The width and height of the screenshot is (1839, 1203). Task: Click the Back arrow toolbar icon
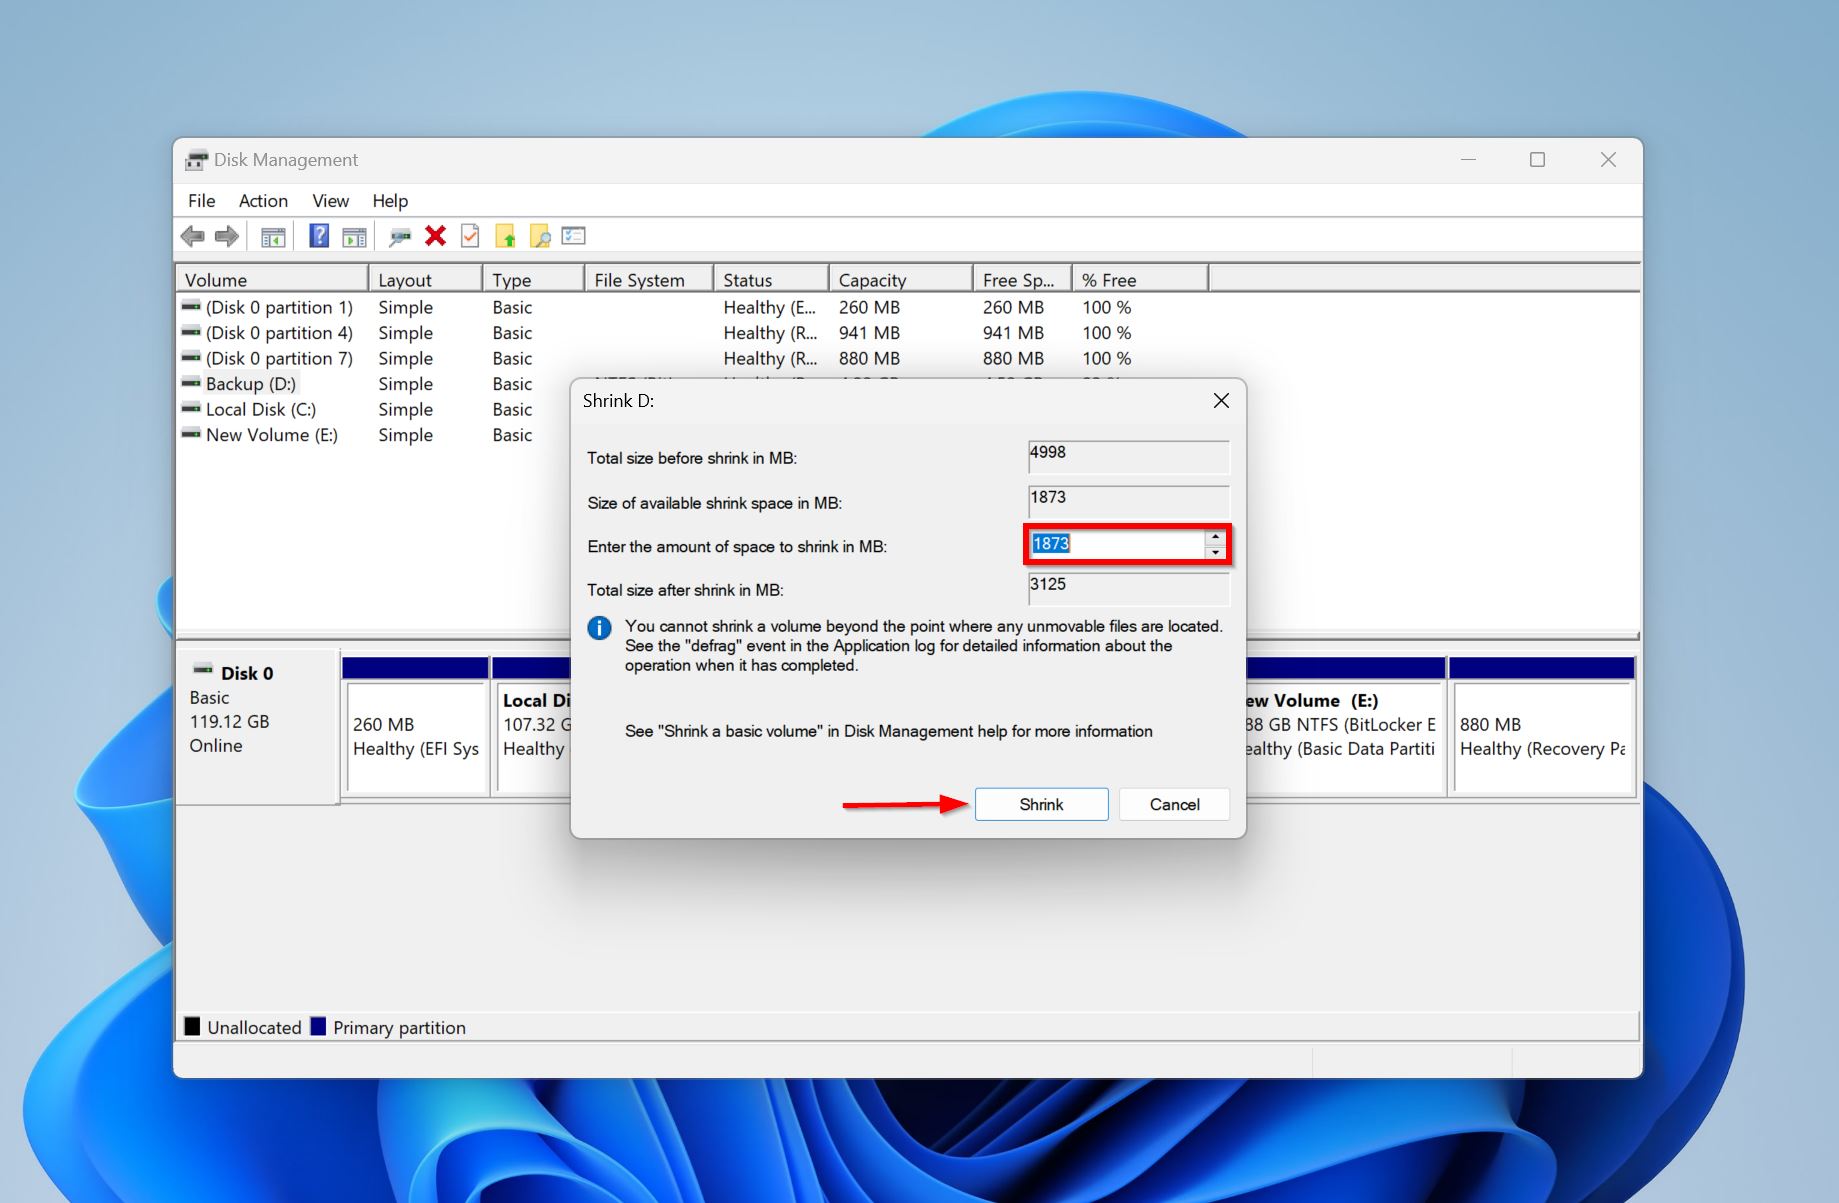192,237
